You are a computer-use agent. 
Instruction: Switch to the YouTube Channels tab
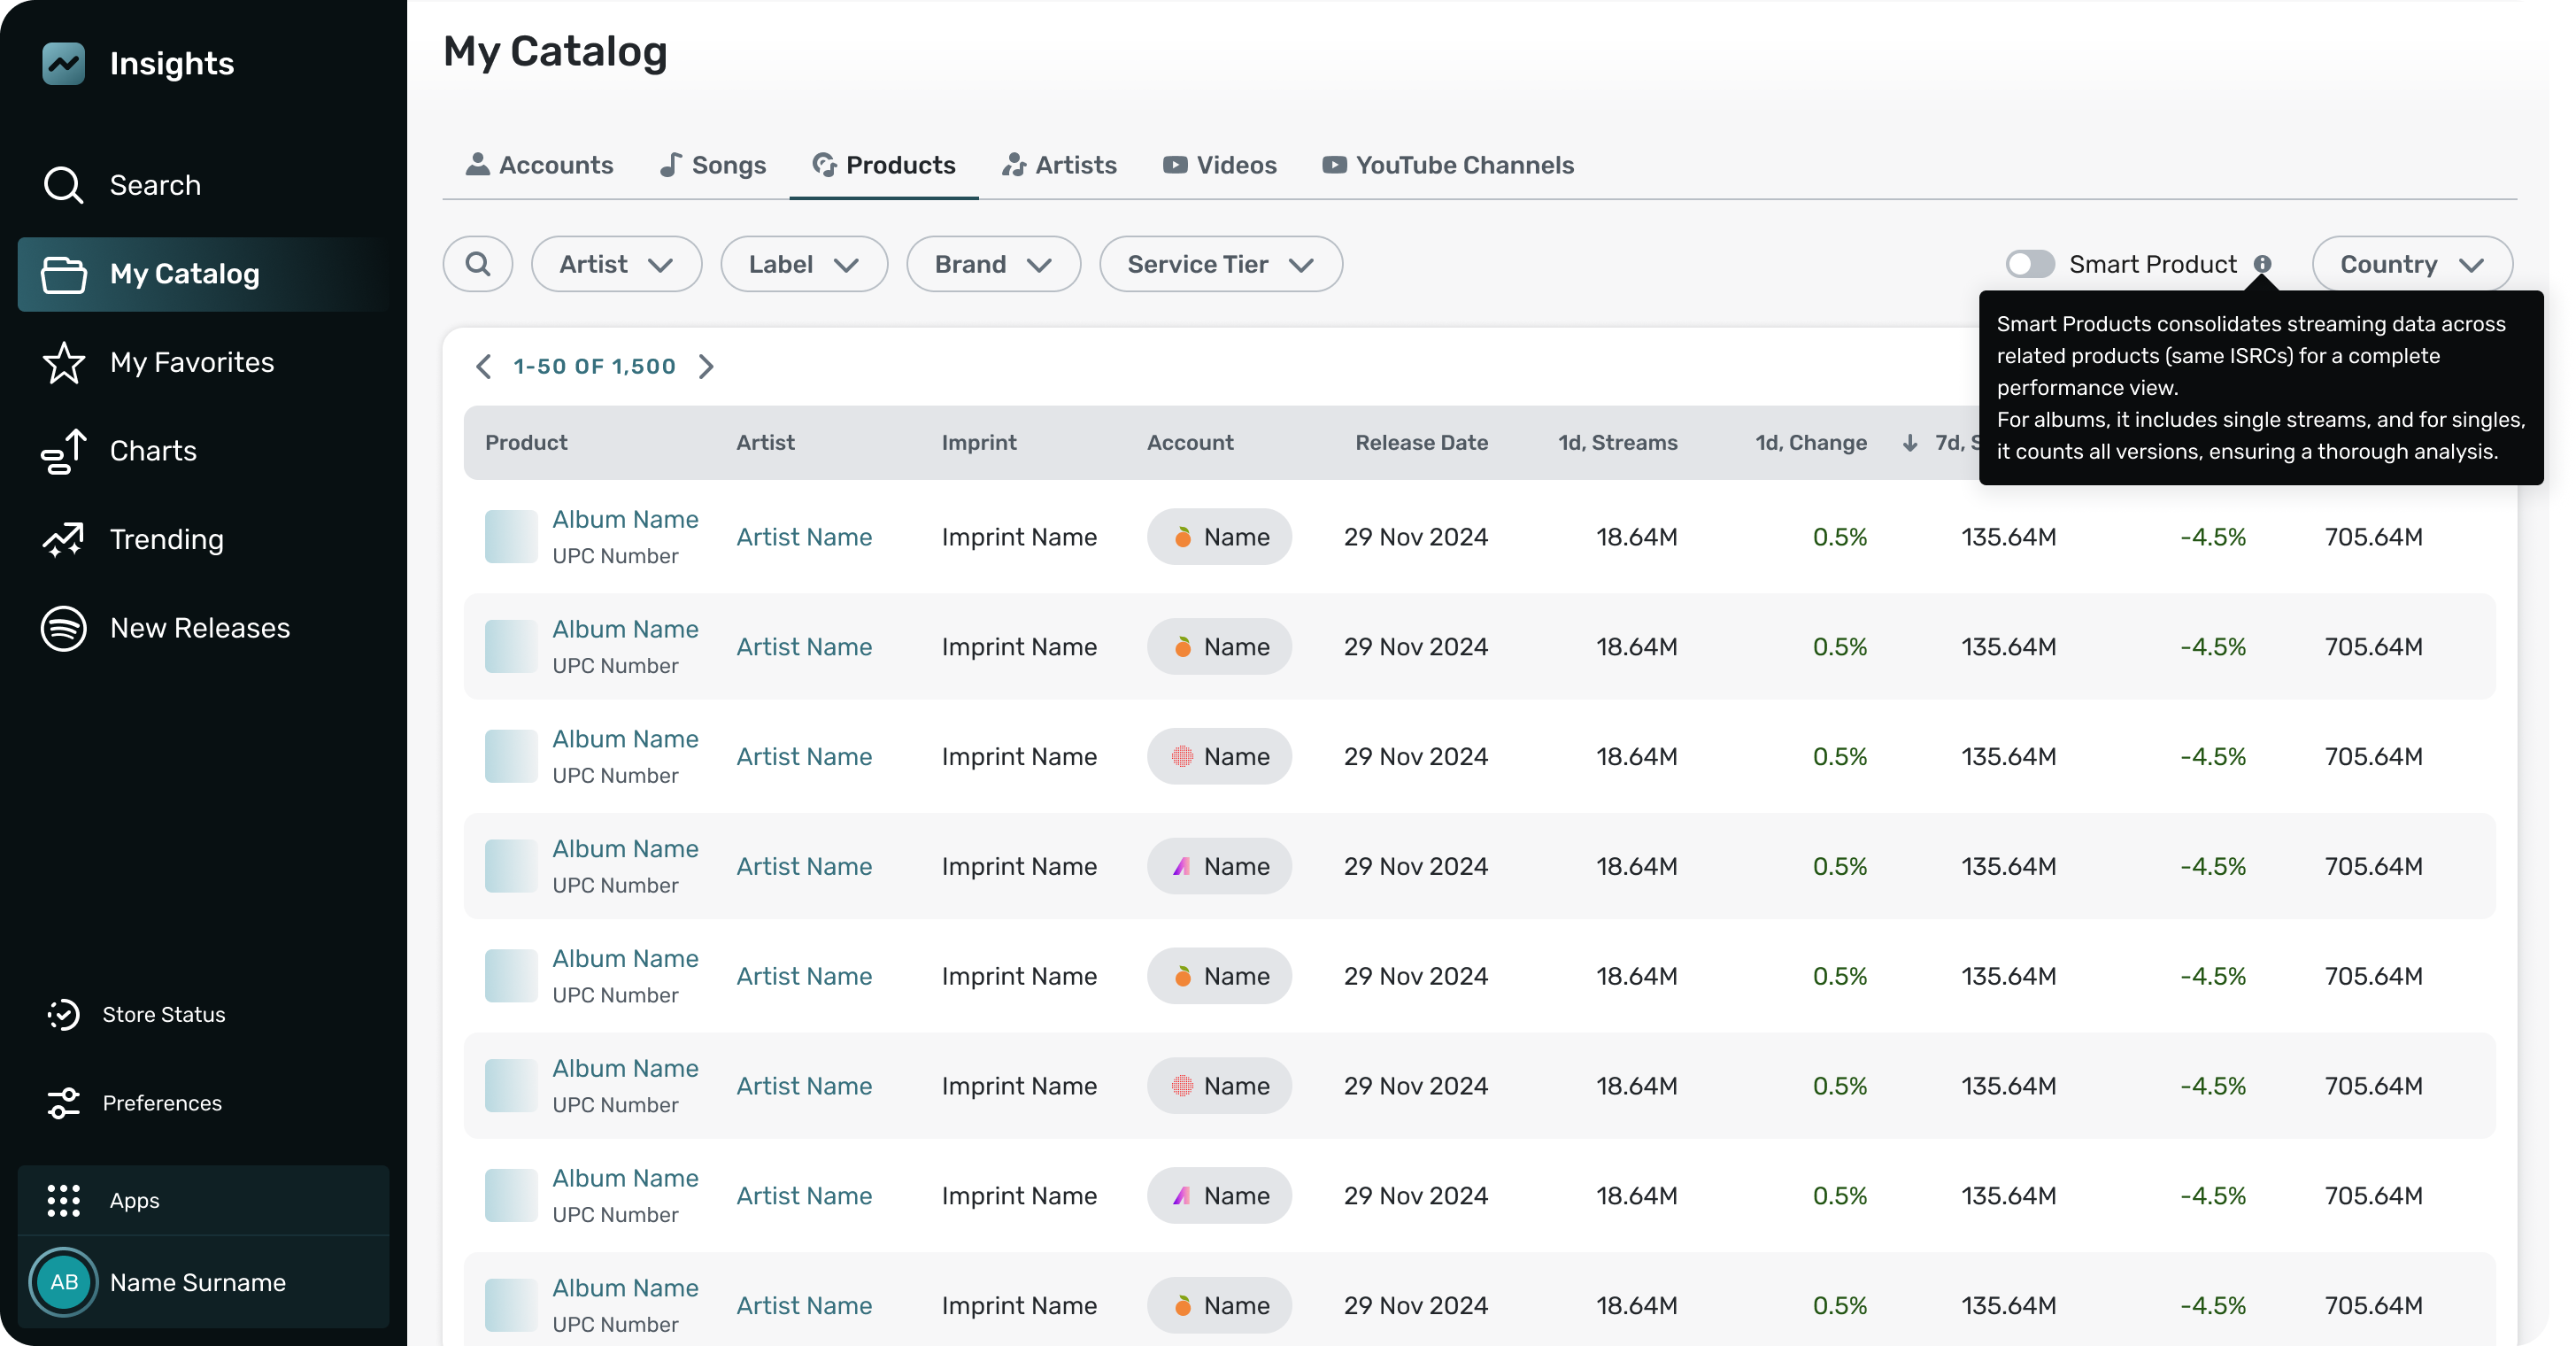pos(1448,165)
